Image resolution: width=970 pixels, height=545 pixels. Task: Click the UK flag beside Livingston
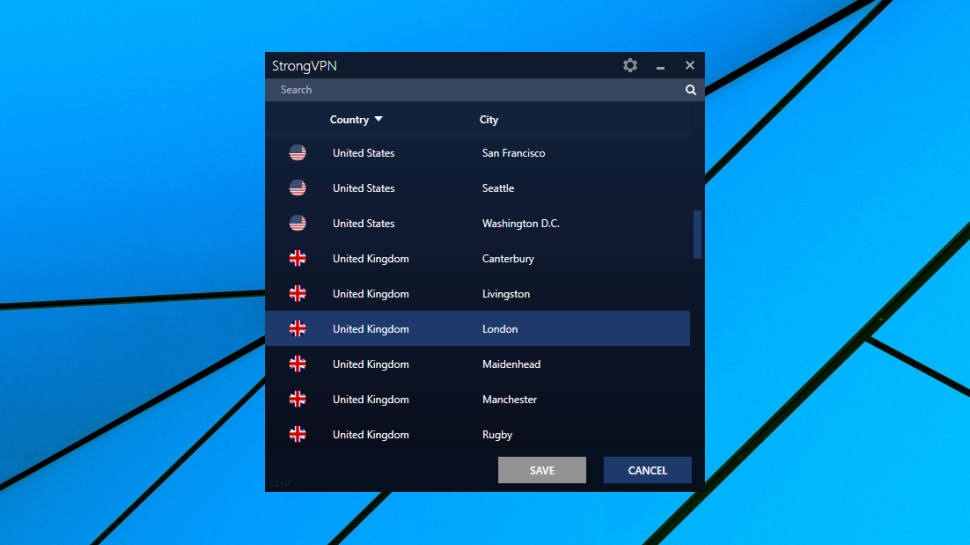298,294
